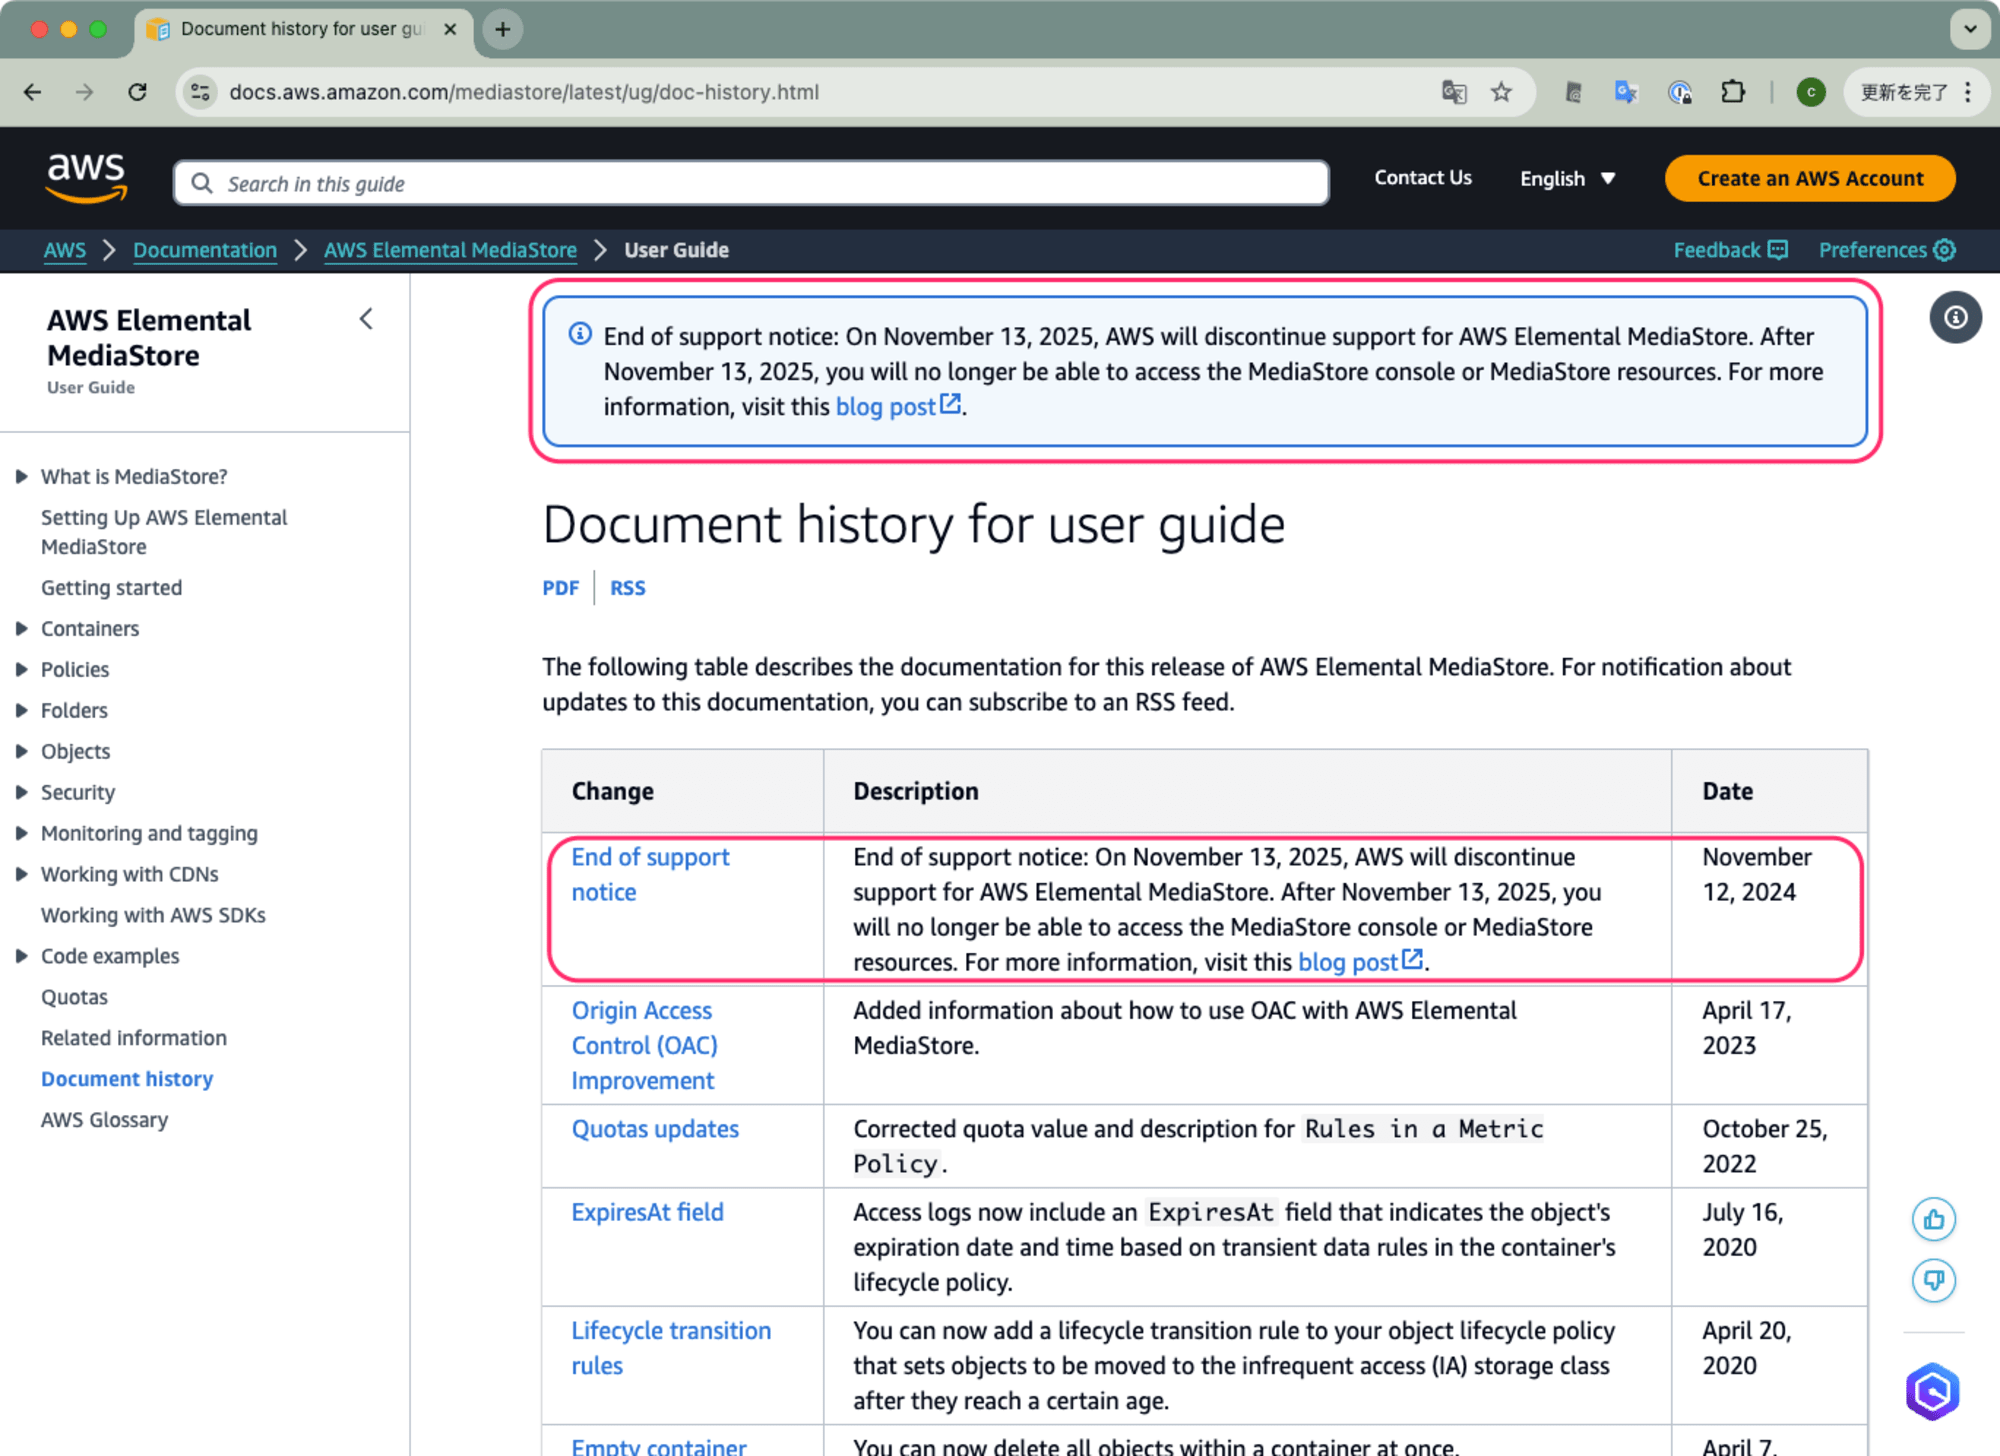Click the browser forward arrow
This screenshot has width=2000, height=1456.
[x=85, y=92]
